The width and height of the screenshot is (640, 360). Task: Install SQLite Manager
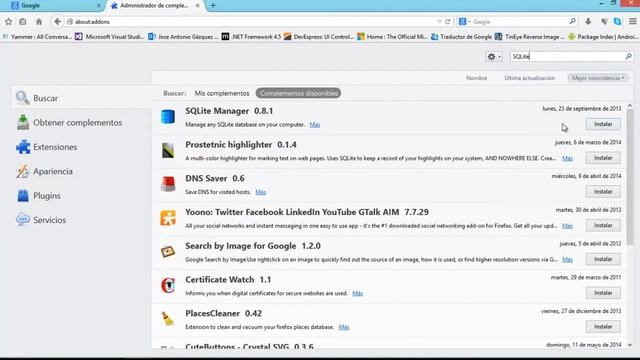click(x=603, y=124)
